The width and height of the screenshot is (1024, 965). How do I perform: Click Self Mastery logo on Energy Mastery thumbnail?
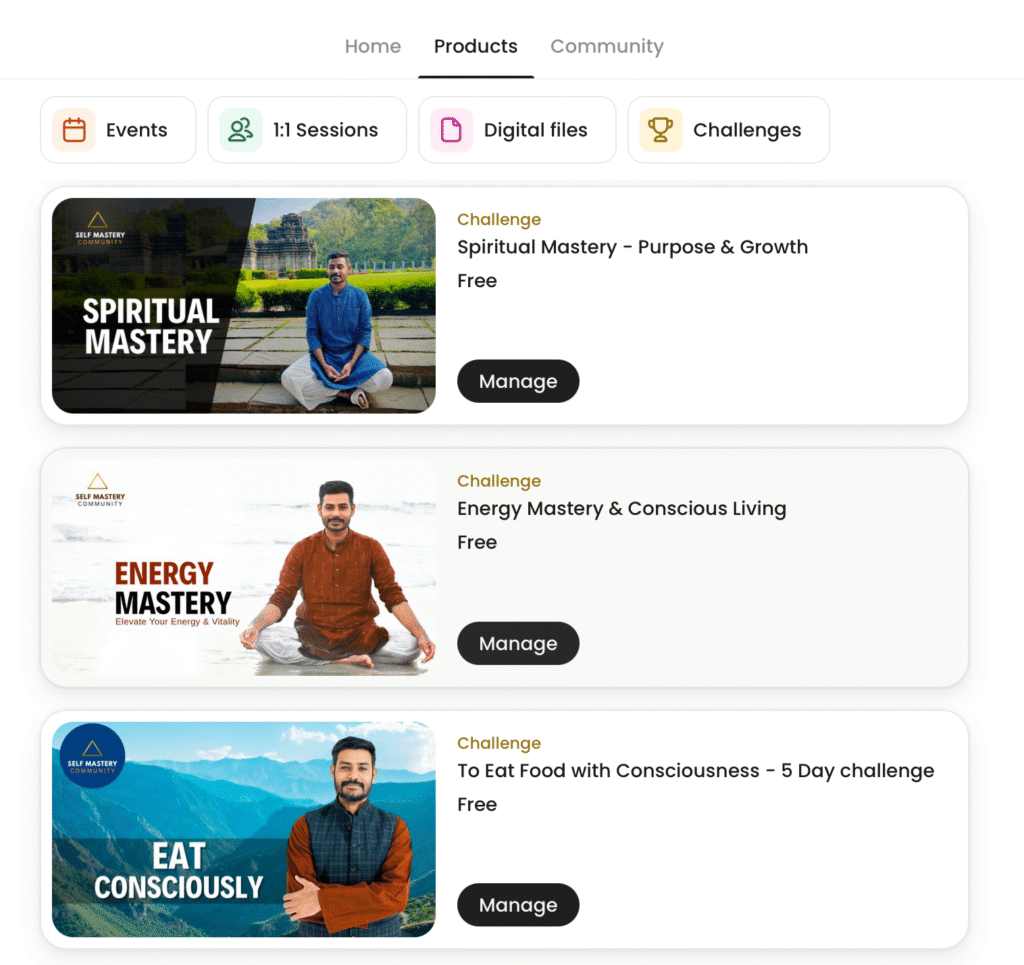pos(99,490)
